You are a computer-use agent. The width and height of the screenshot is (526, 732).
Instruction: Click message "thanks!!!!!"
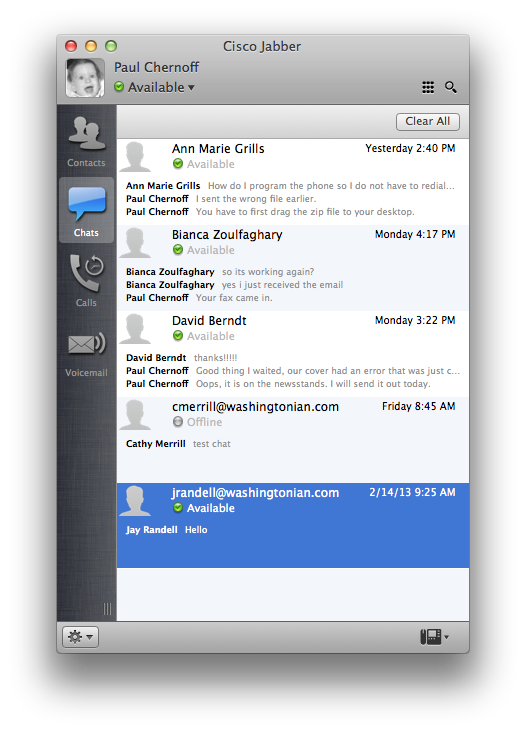pos(216,358)
